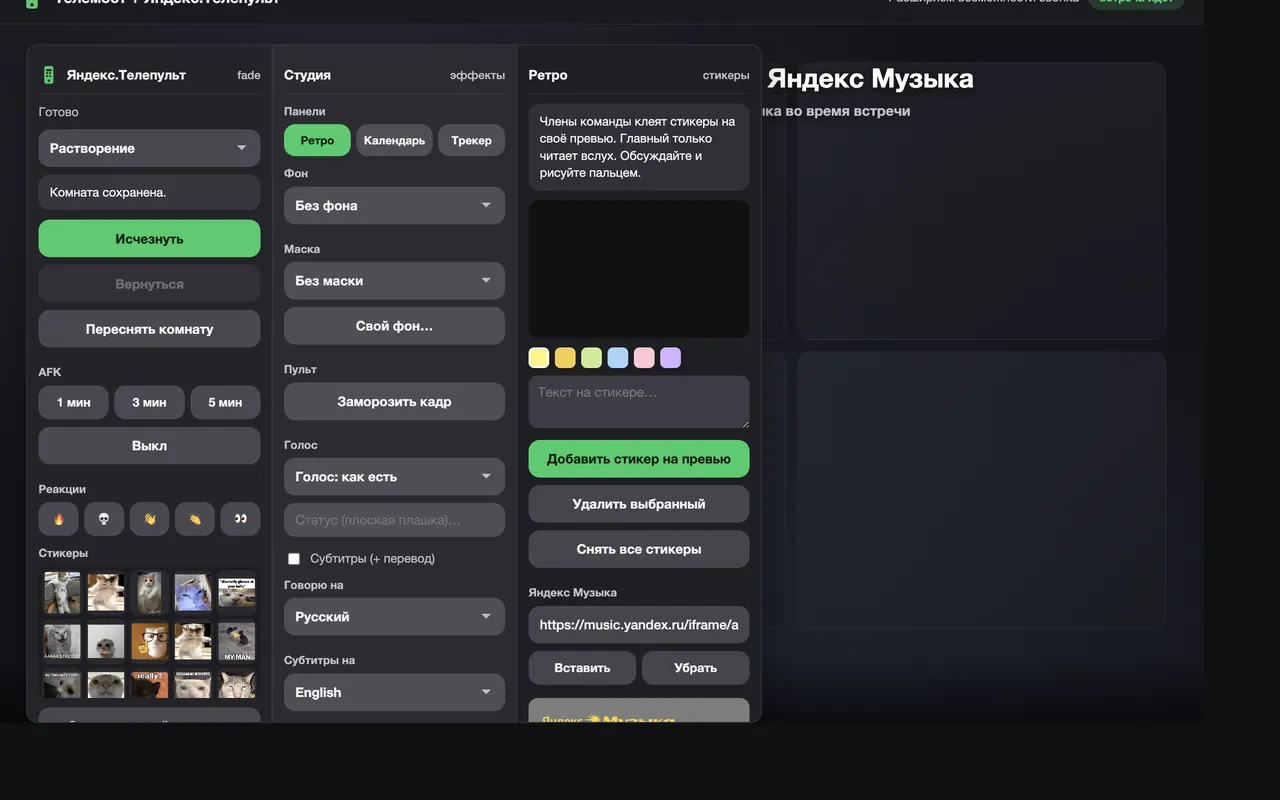This screenshot has width=1280, height=800.
Task: Click Переснять комнату button
Action: (x=149, y=329)
